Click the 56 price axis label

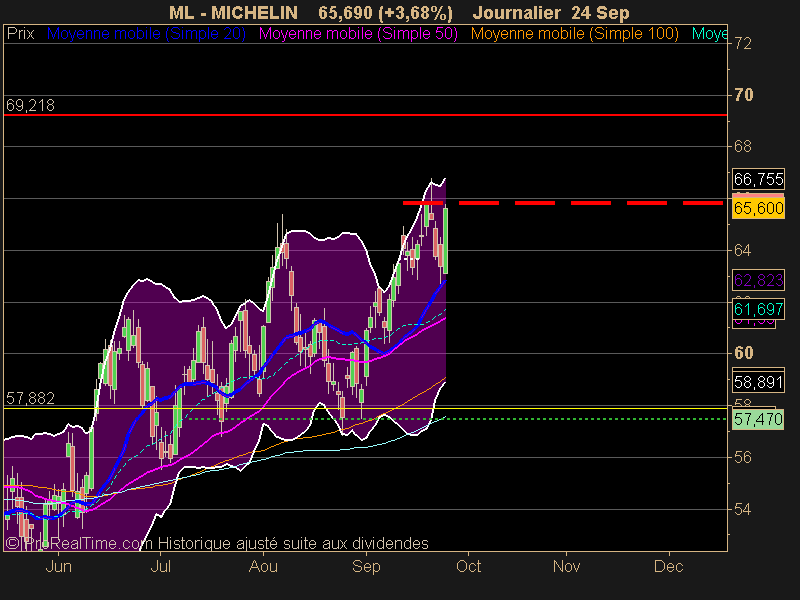tap(743, 458)
